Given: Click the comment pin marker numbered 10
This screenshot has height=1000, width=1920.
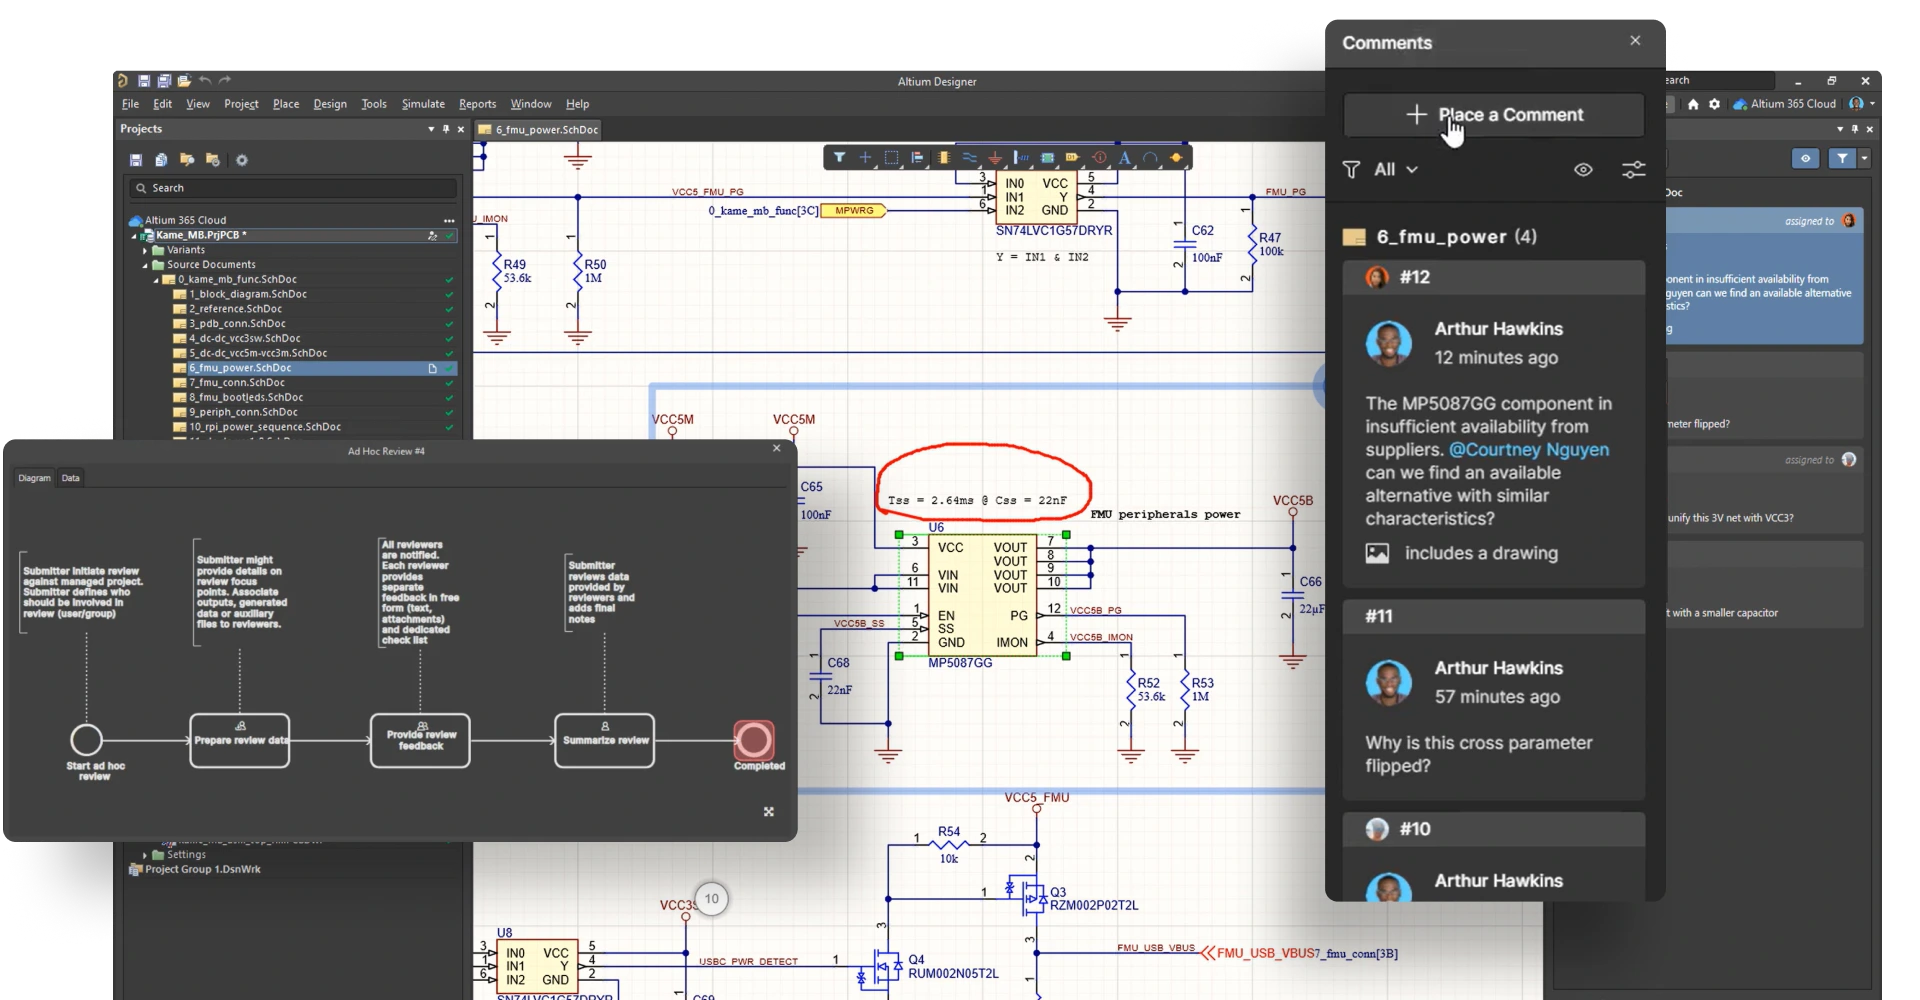Looking at the screenshot, I should [x=711, y=899].
